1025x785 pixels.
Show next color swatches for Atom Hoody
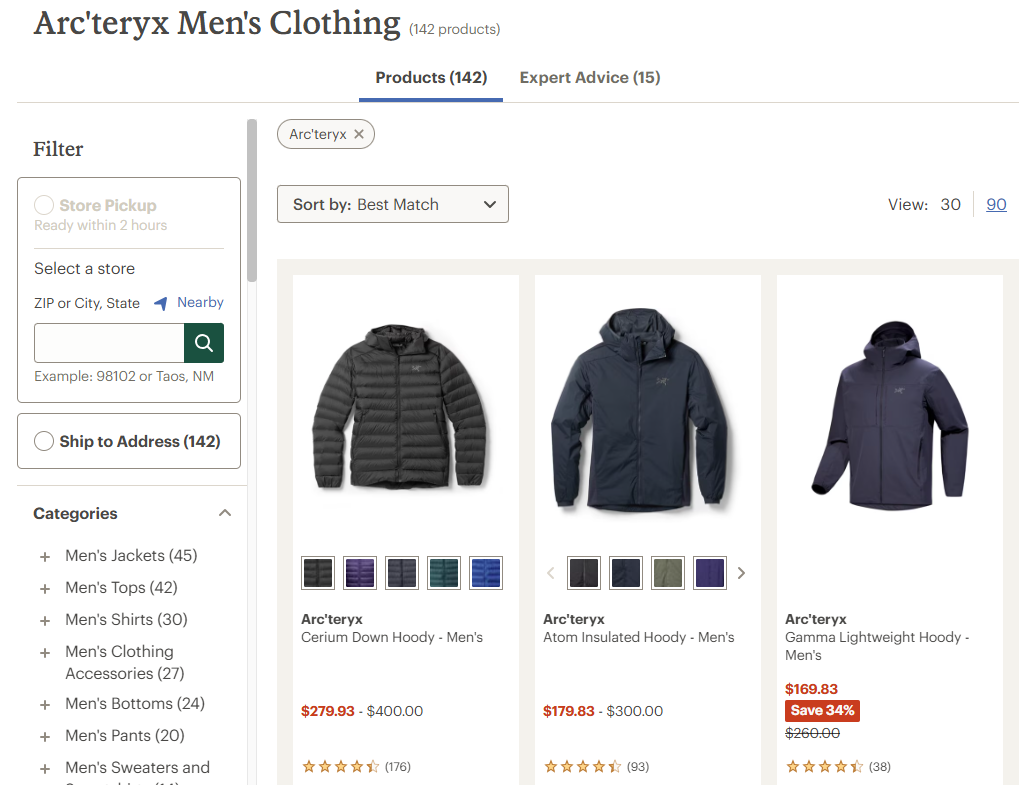741,573
